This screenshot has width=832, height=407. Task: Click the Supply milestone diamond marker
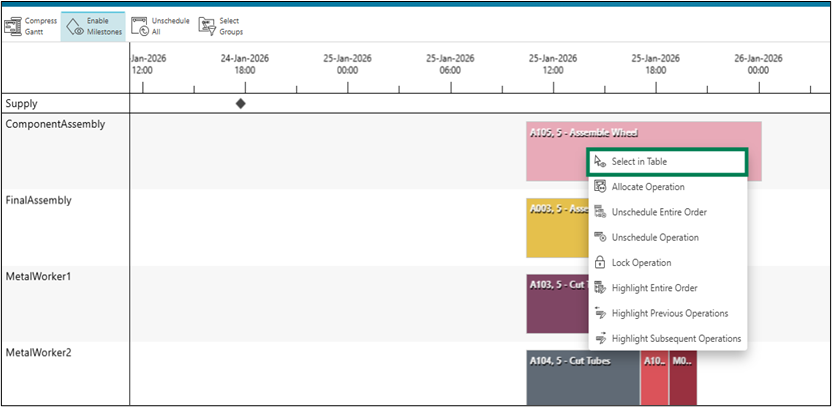(240, 103)
